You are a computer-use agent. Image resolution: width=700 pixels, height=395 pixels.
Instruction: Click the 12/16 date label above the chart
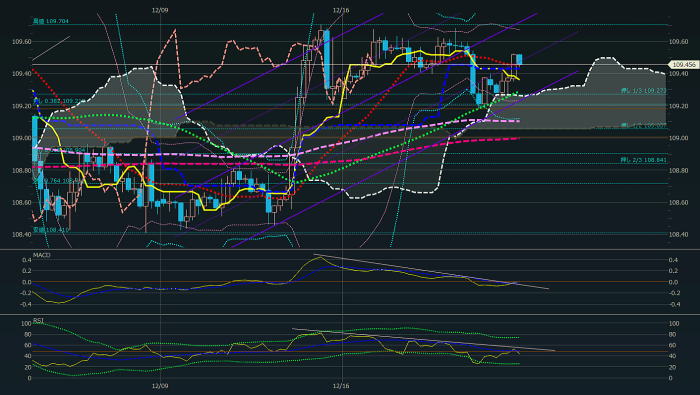[x=341, y=10]
